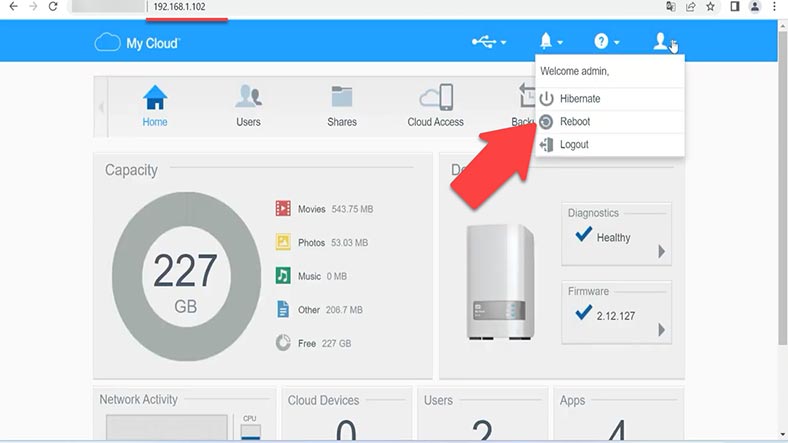
Task: Click the Network Activity graph
Action: [167, 427]
